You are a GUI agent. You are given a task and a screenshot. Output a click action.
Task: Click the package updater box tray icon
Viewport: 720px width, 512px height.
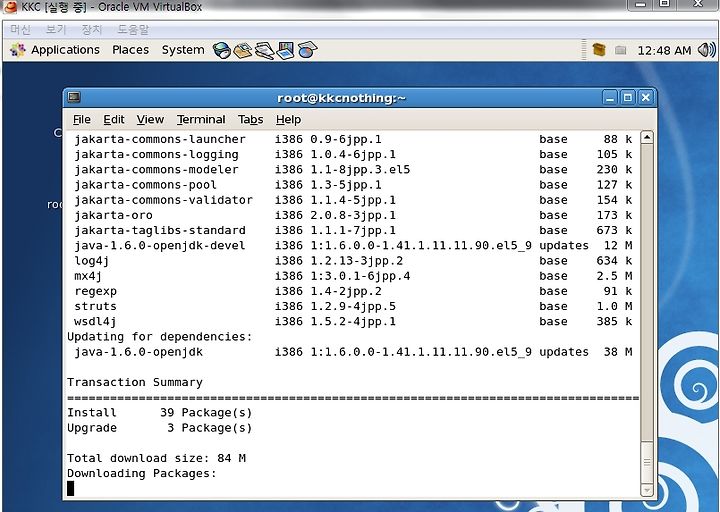[599, 50]
